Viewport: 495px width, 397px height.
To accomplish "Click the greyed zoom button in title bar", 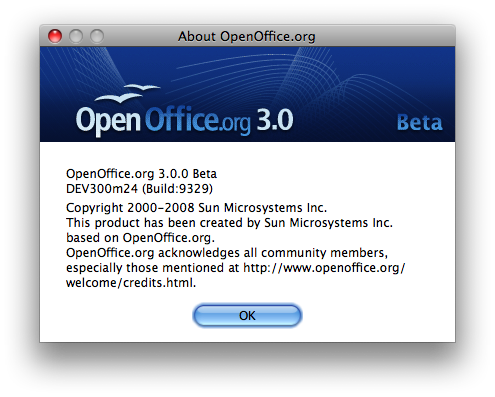I will point(97,36).
